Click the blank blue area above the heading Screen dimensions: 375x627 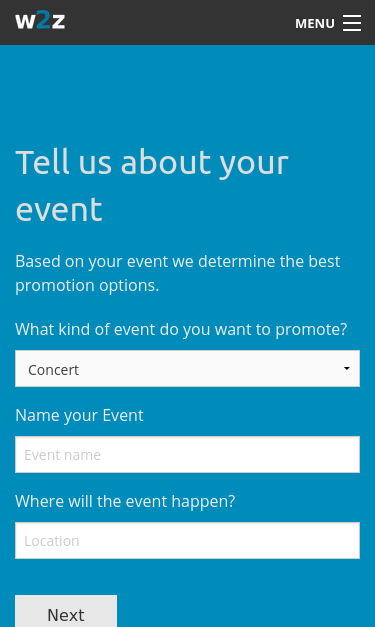(188, 92)
